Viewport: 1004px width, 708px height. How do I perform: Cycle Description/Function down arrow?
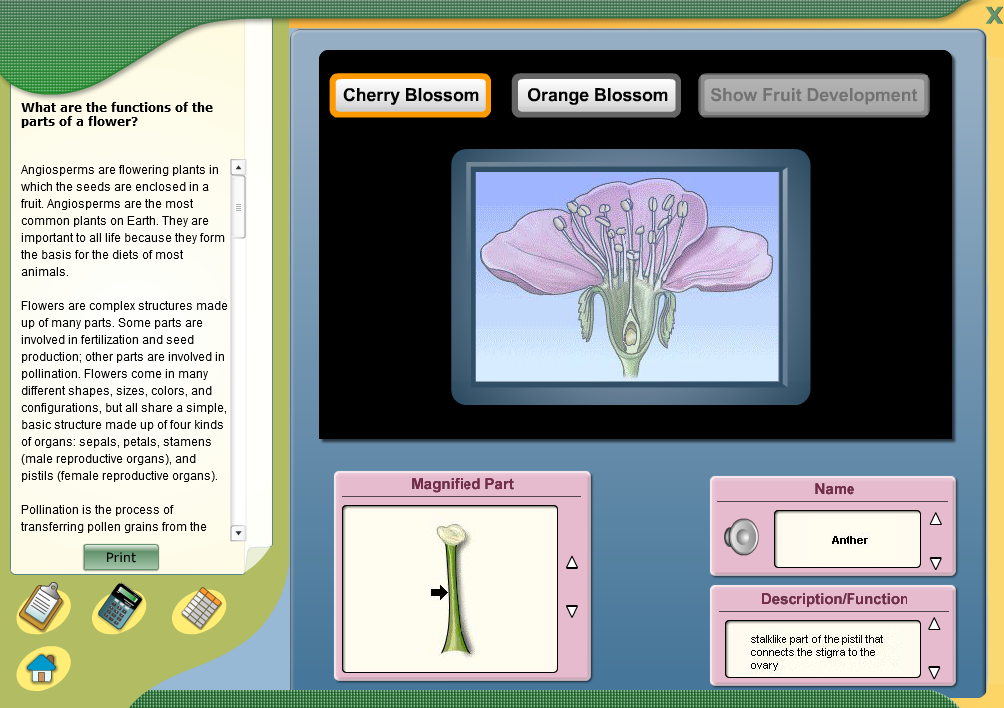[934, 672]
